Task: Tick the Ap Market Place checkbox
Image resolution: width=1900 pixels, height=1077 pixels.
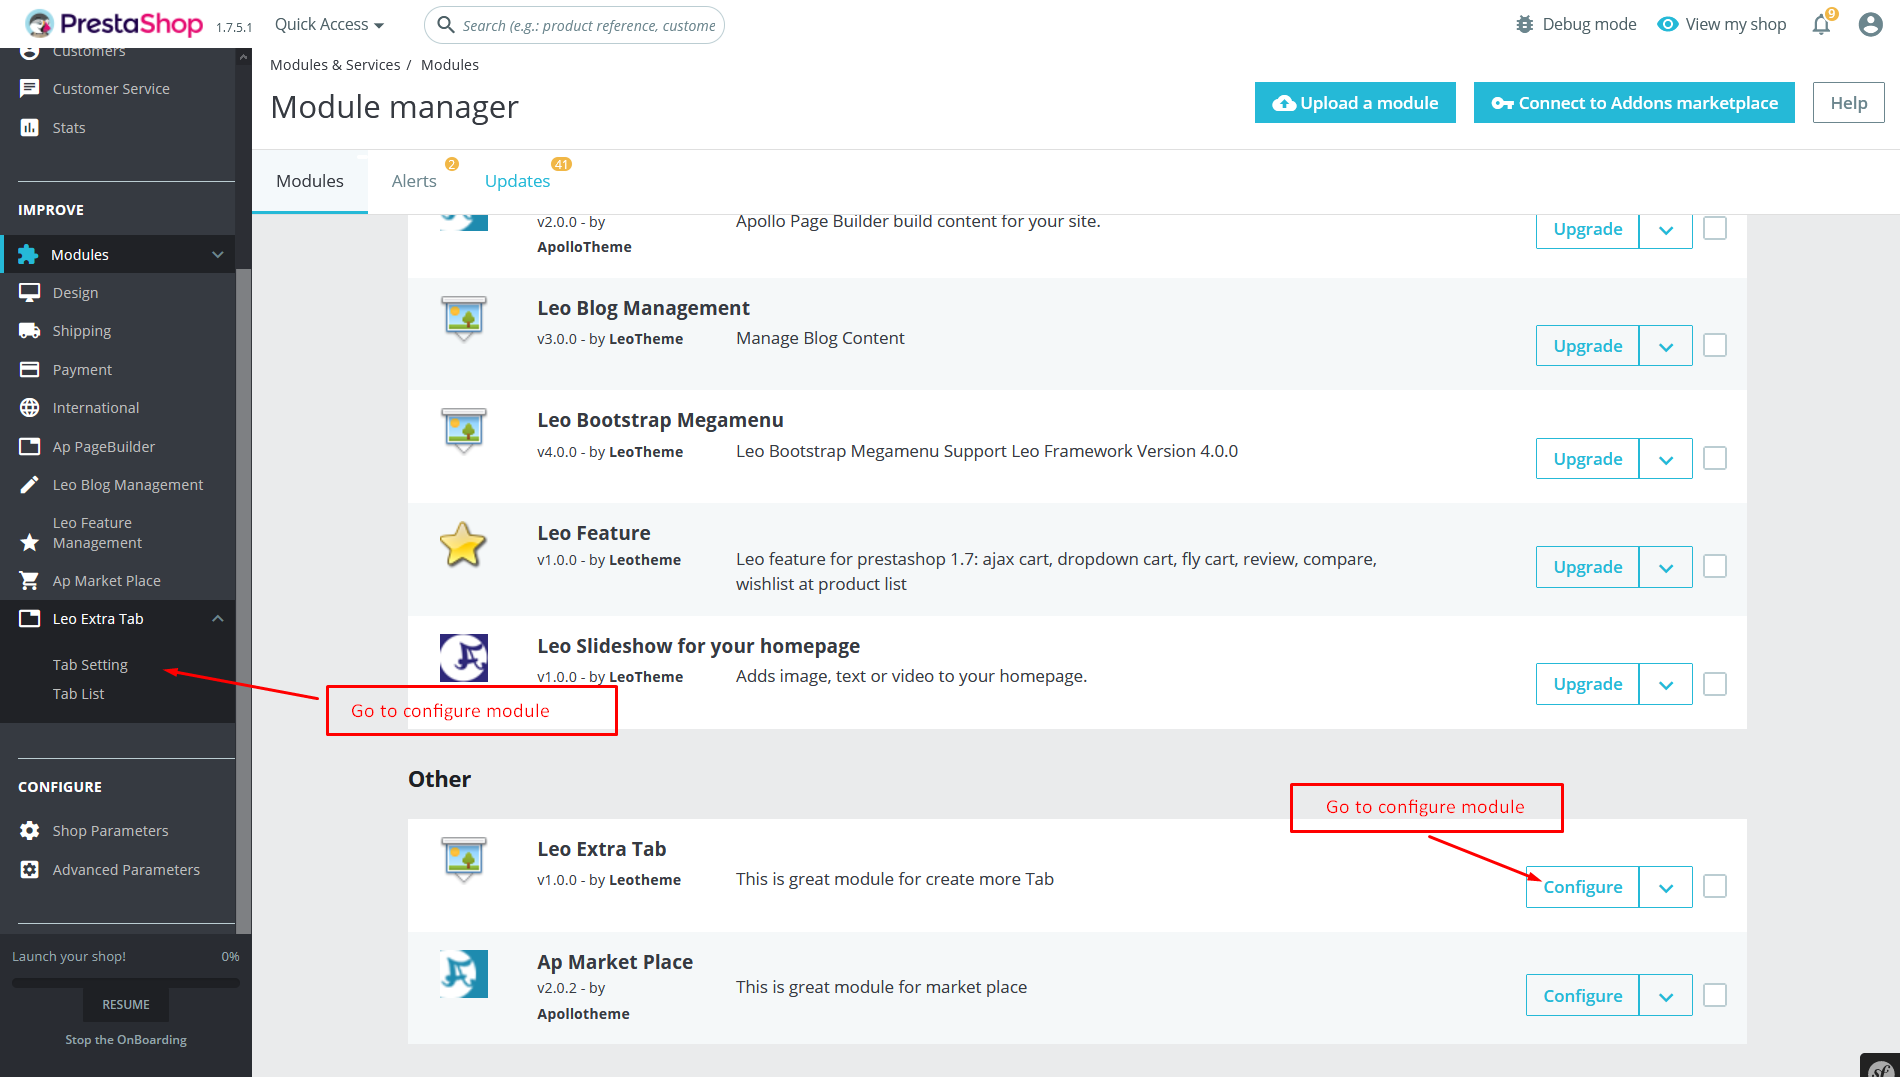Action: 1715,995
